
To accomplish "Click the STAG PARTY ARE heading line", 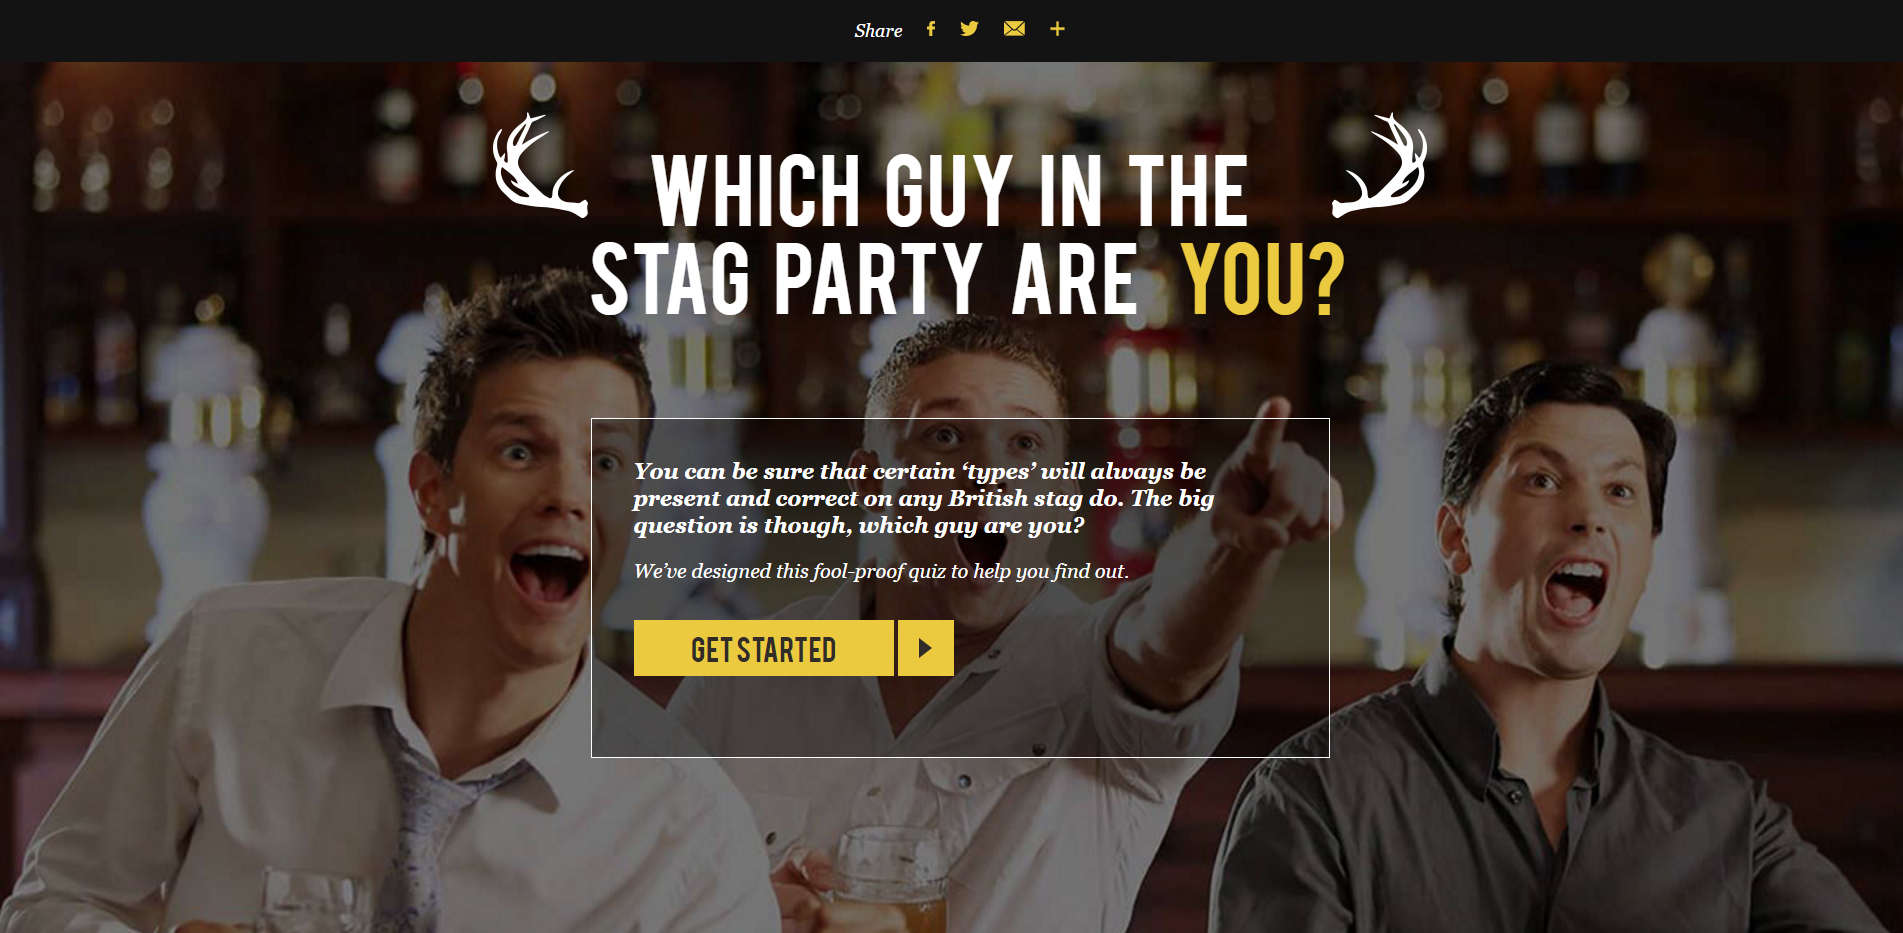I will coord(865,279).
